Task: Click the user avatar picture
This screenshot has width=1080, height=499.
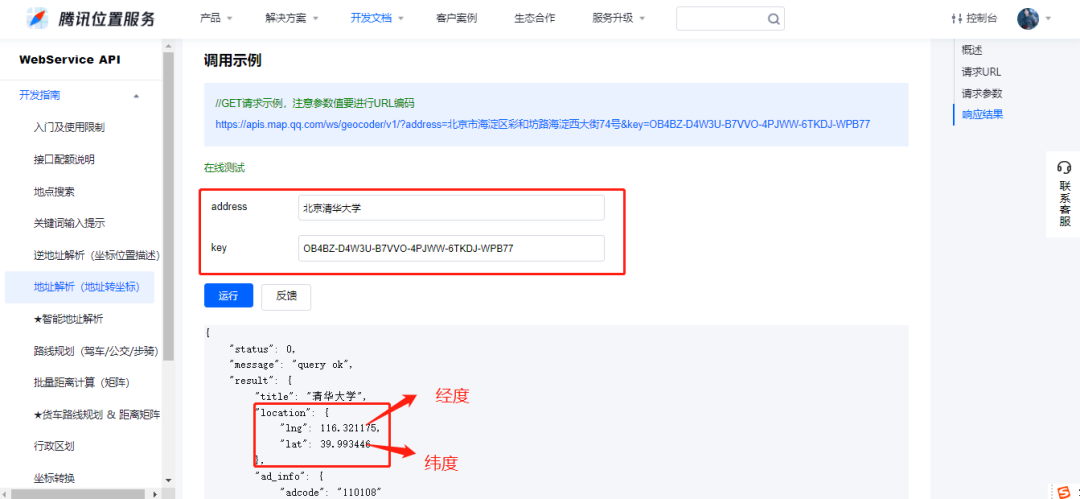Action: click(x=1028, y=19)
